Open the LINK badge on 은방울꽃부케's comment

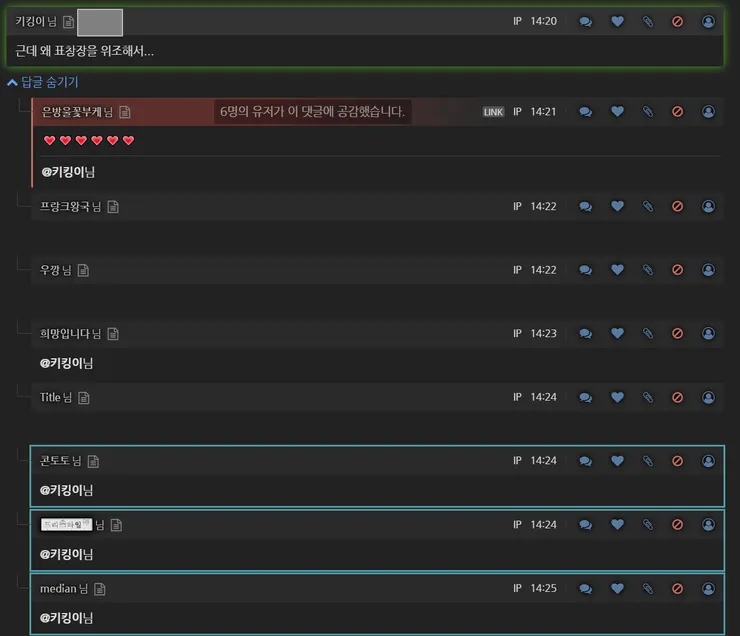tap(493, 112)
